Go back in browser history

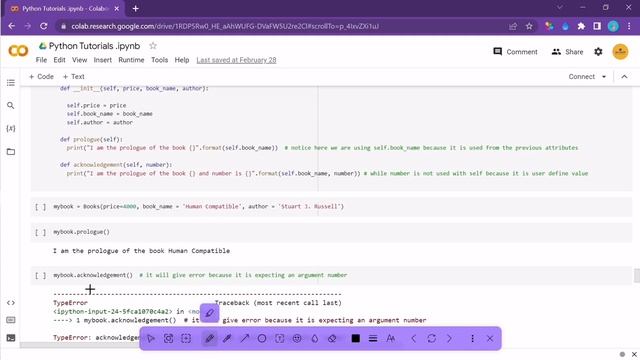point(11,26)
